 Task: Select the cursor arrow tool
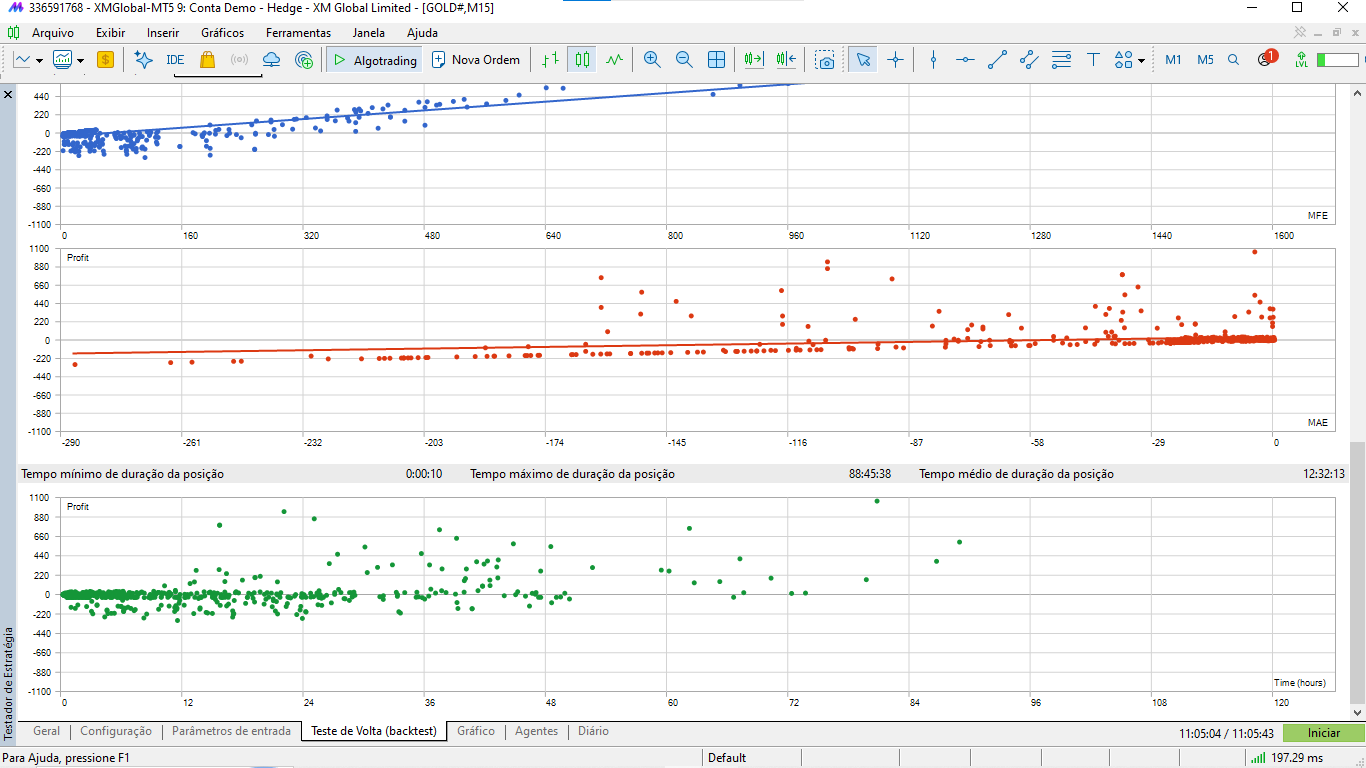(863, 60)
